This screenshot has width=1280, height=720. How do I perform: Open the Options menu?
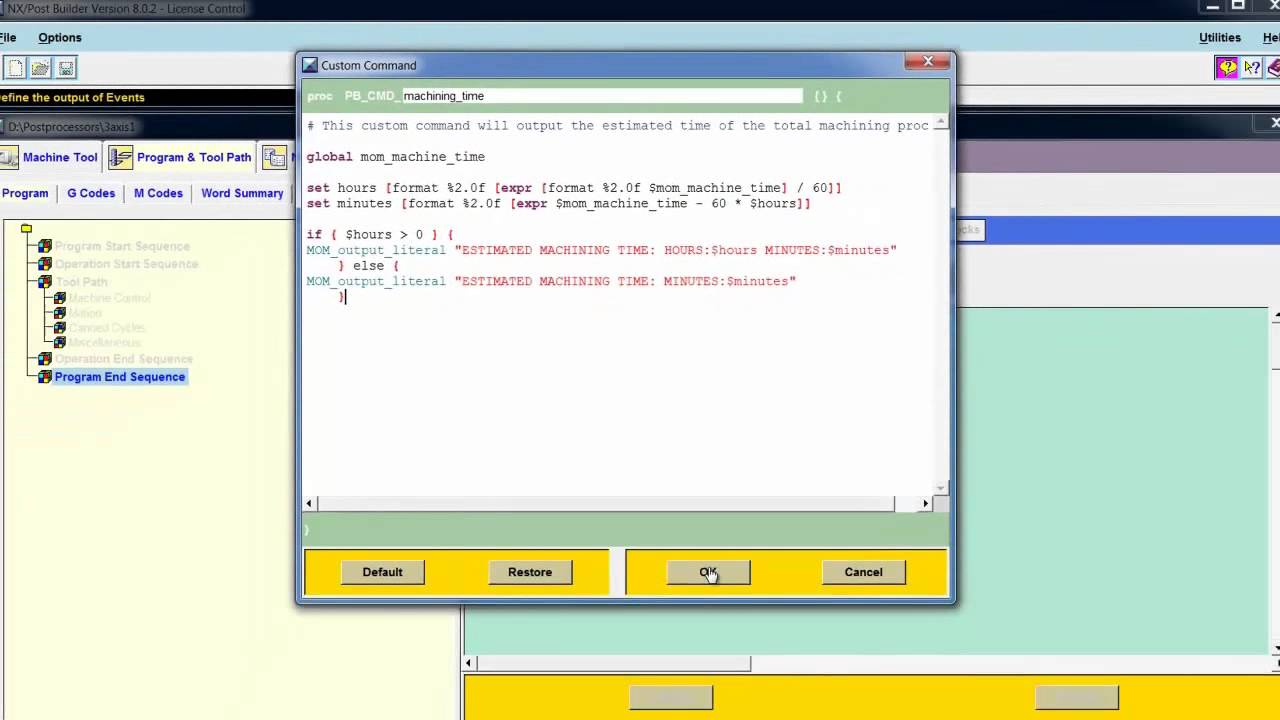(60, 37)
